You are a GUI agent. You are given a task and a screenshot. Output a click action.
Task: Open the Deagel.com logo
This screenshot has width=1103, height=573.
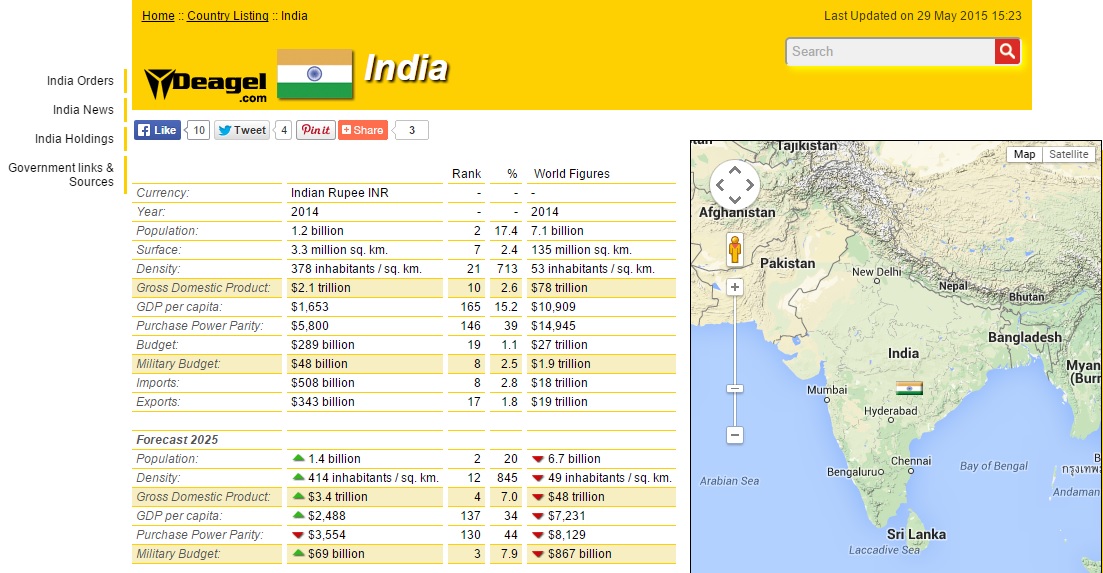(205, 85)
